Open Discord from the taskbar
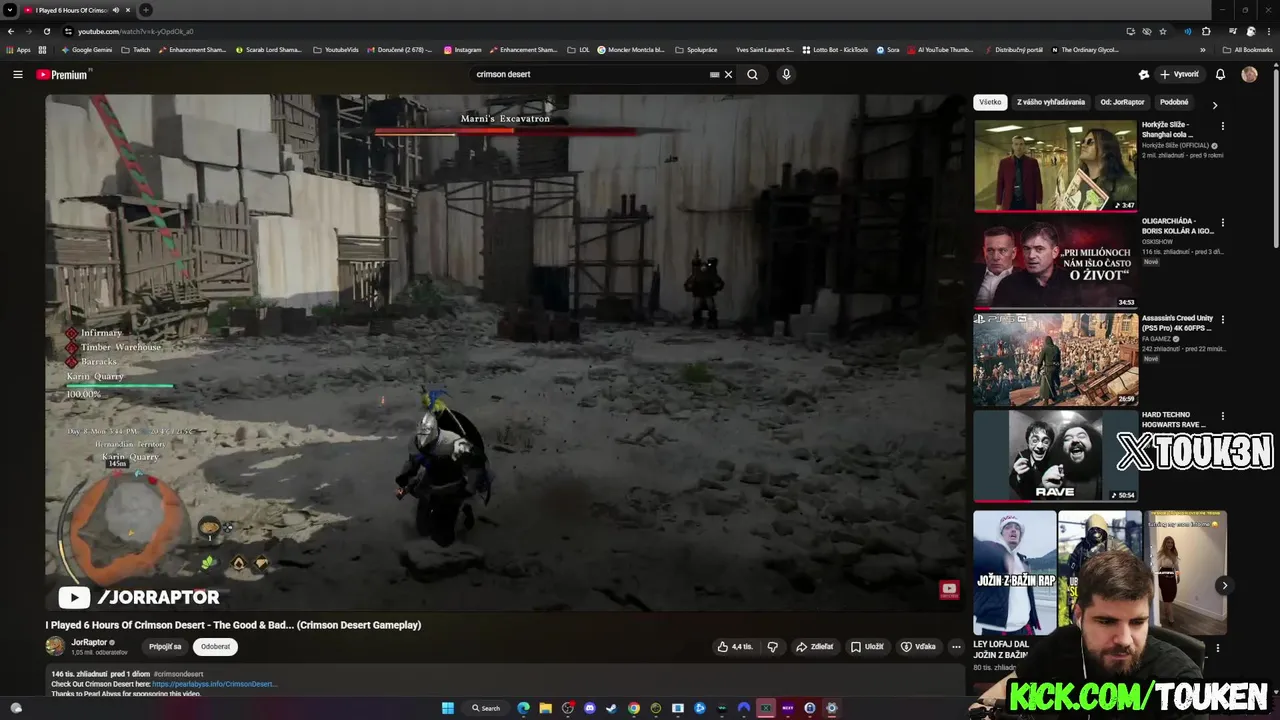 (589, 708)
